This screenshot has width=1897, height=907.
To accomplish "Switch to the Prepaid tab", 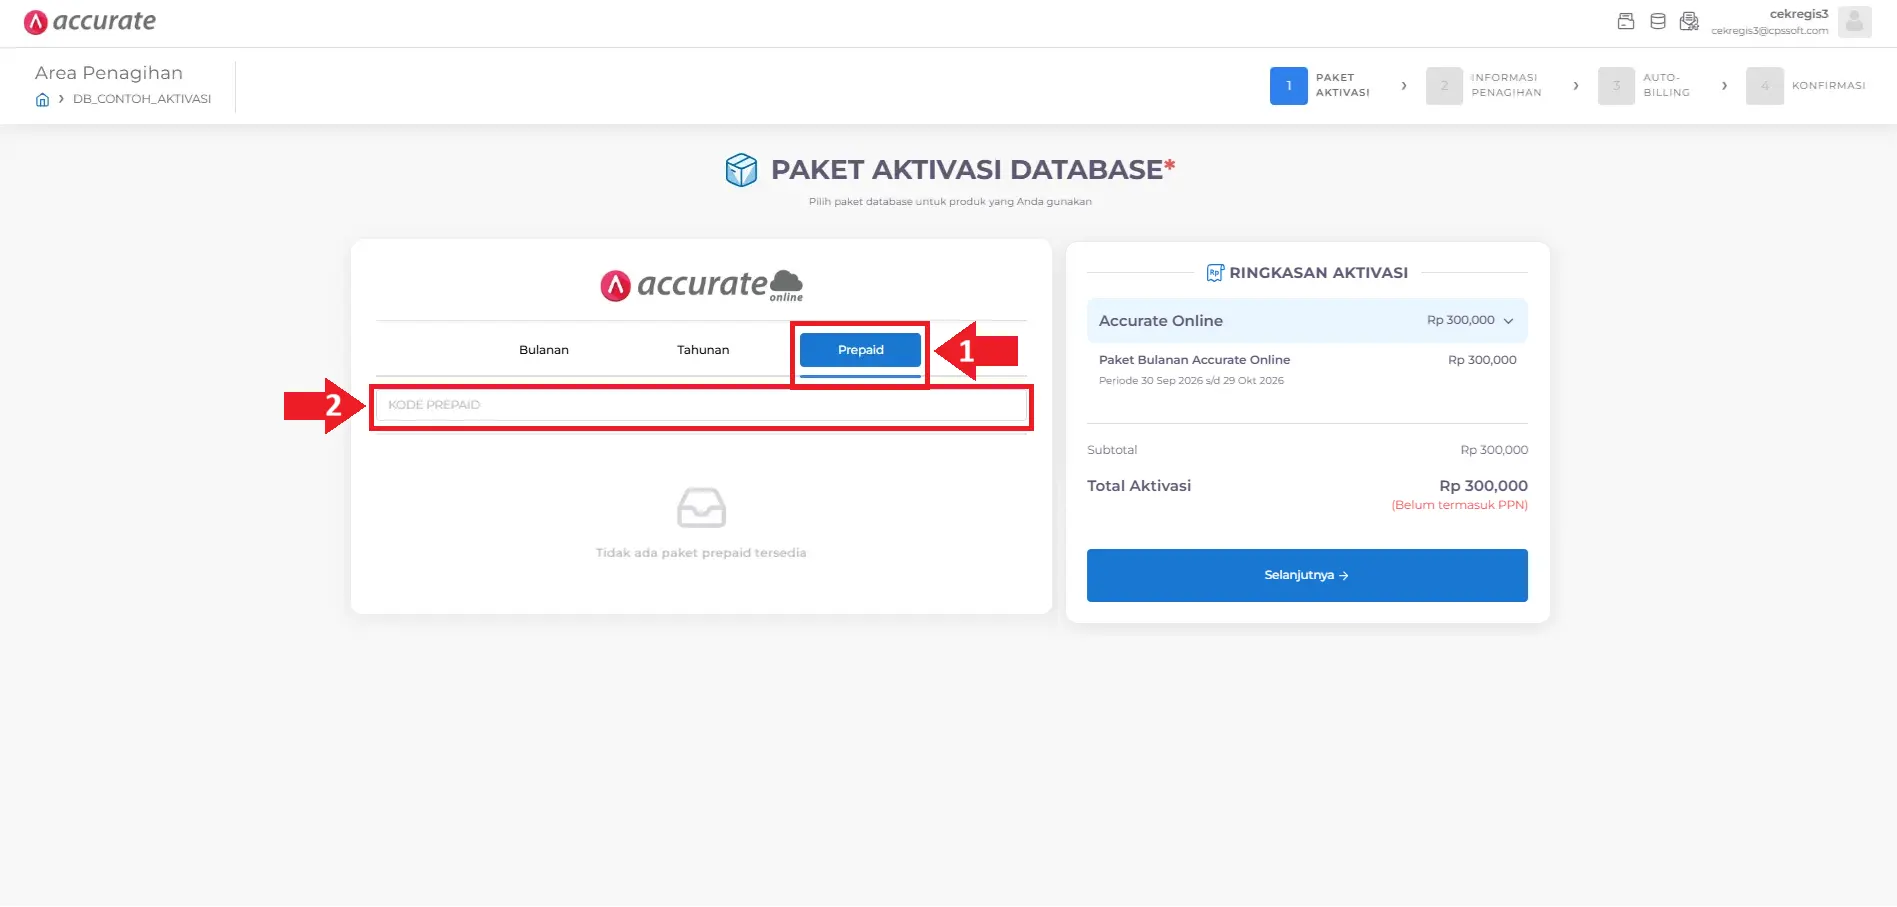I will coord(860,350).
